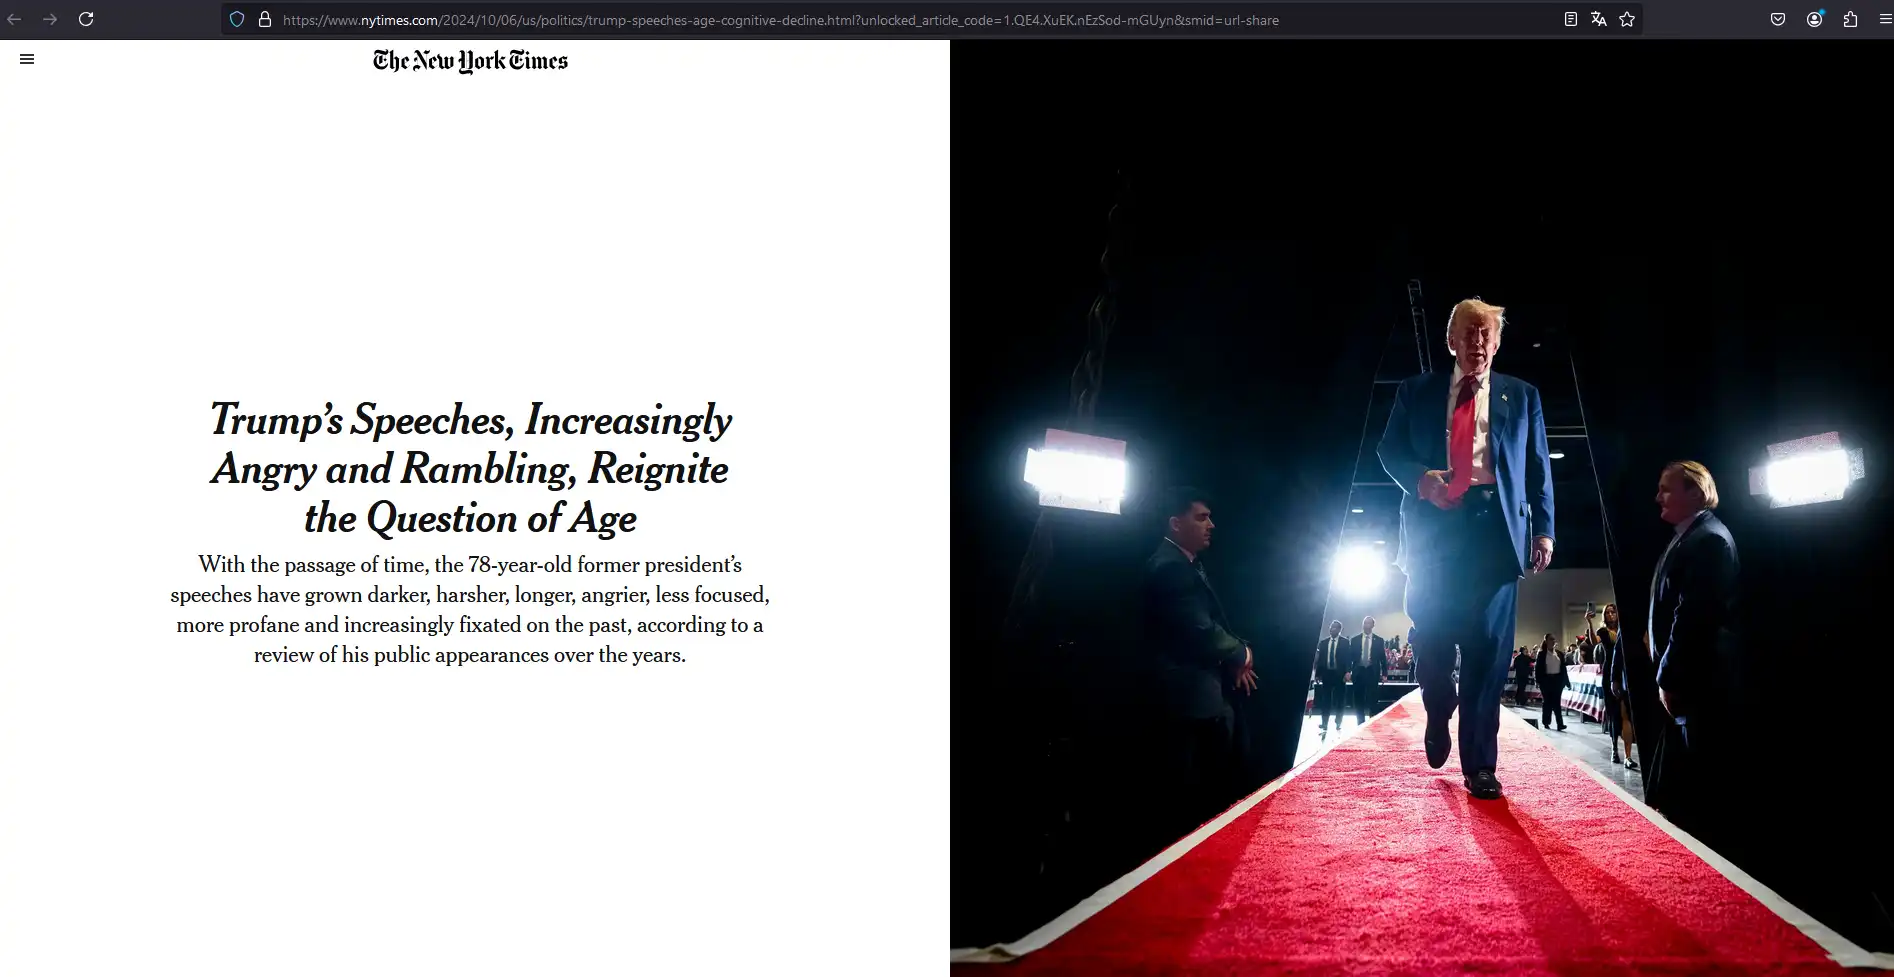
Task: Click the browser forward arrow
Action: point(50,19)
